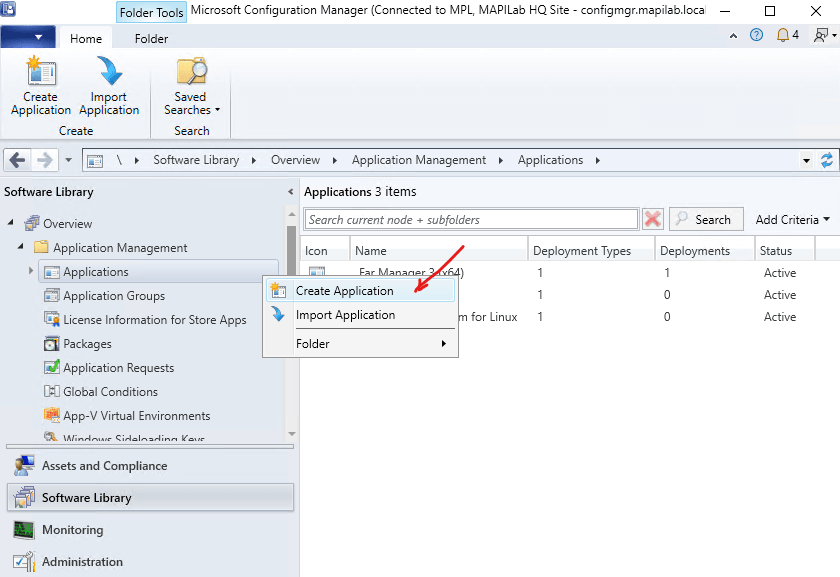Collapse the ribbon with the up chevron

pos(733,35)
